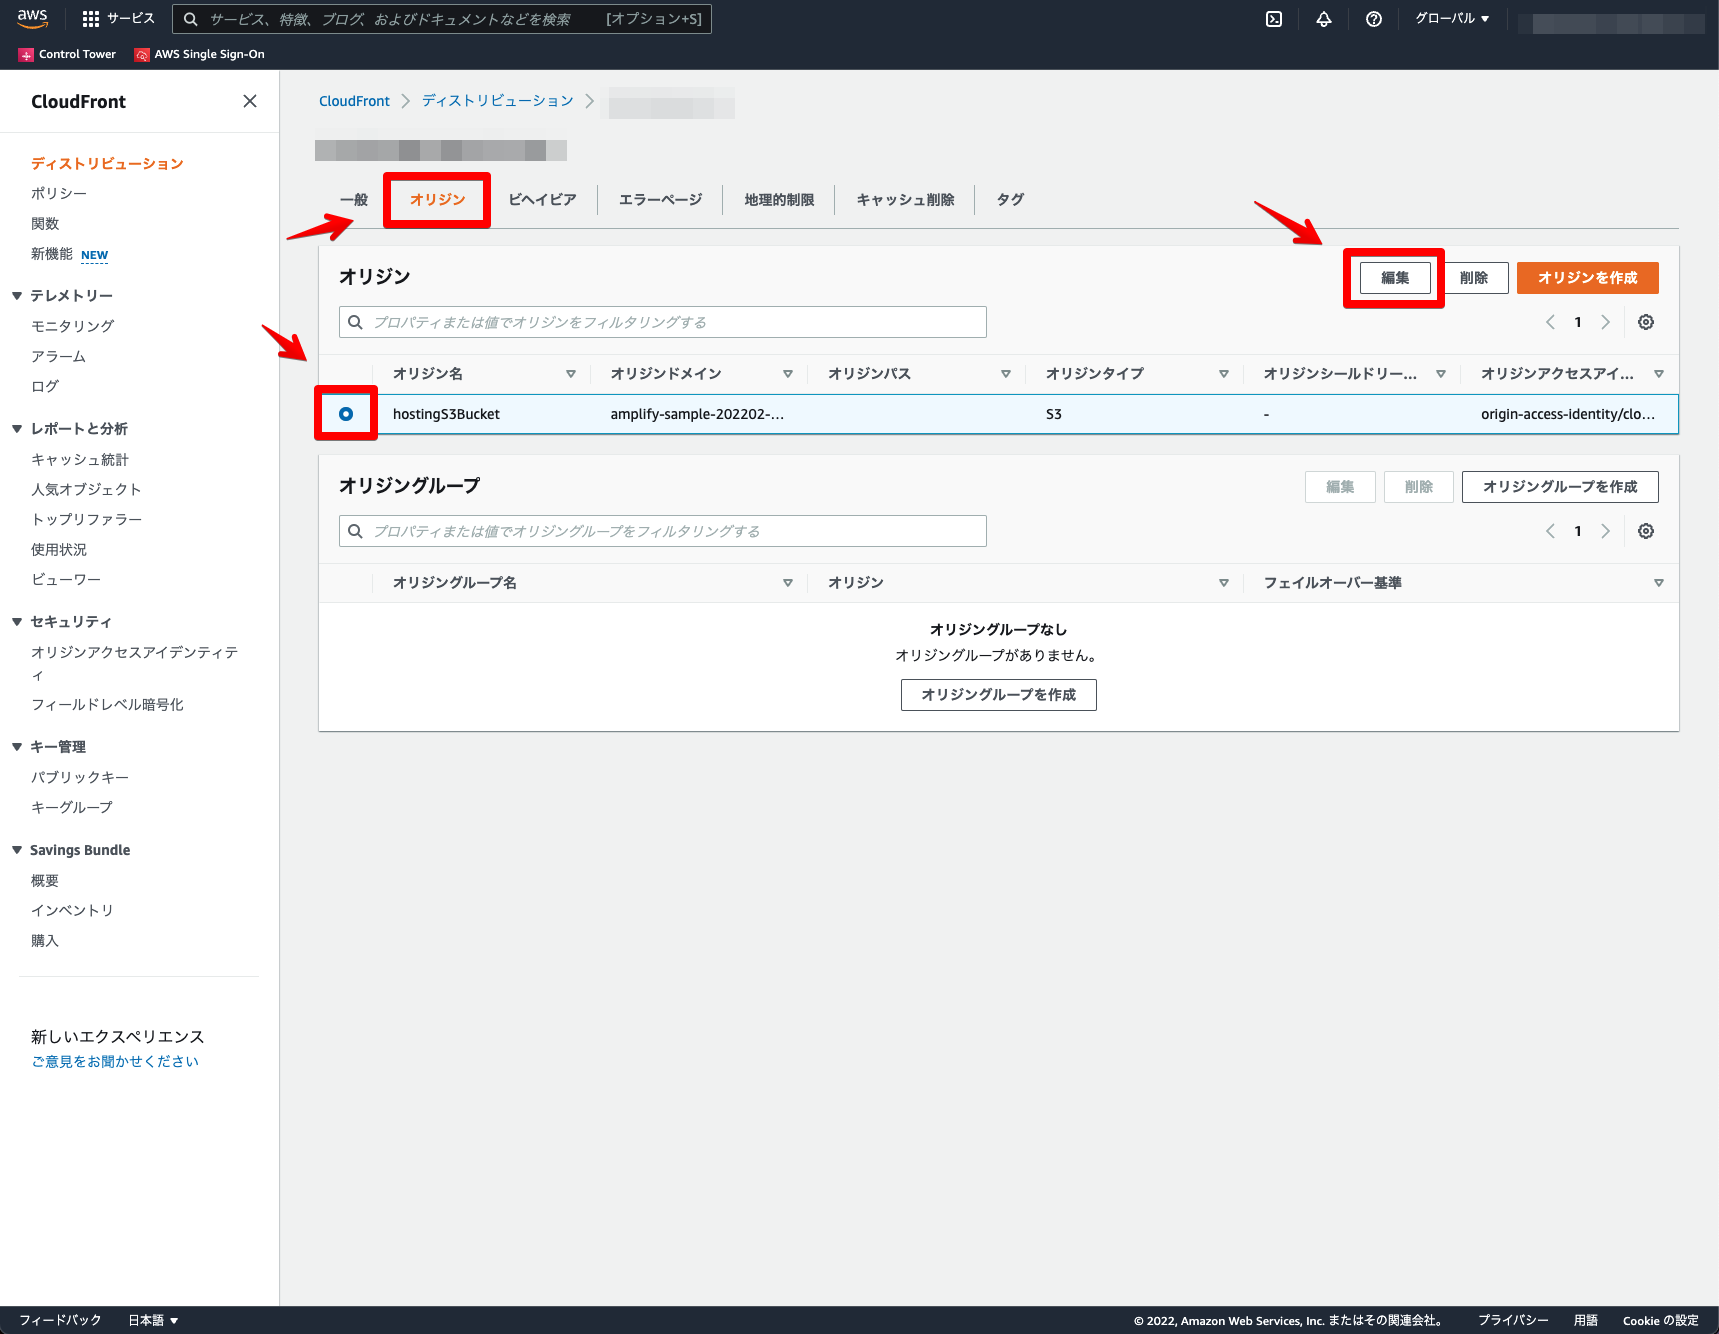1719x1334 pixels.
Task: Switch to the キャッシュ削除 tab
Action: pos(905,200)
